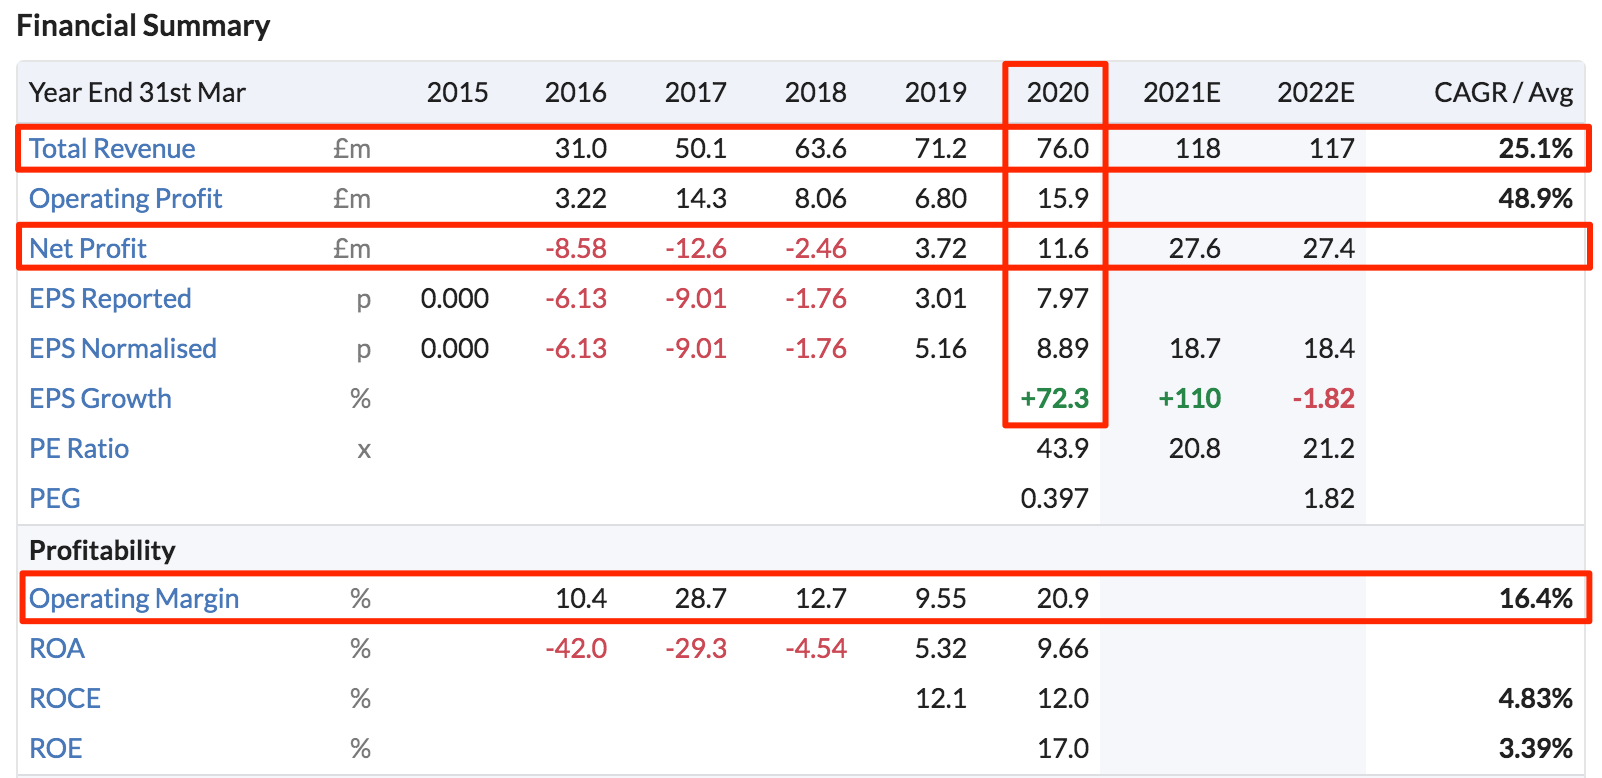Select the +72.3 EPS Growth value

point(1054,398)
